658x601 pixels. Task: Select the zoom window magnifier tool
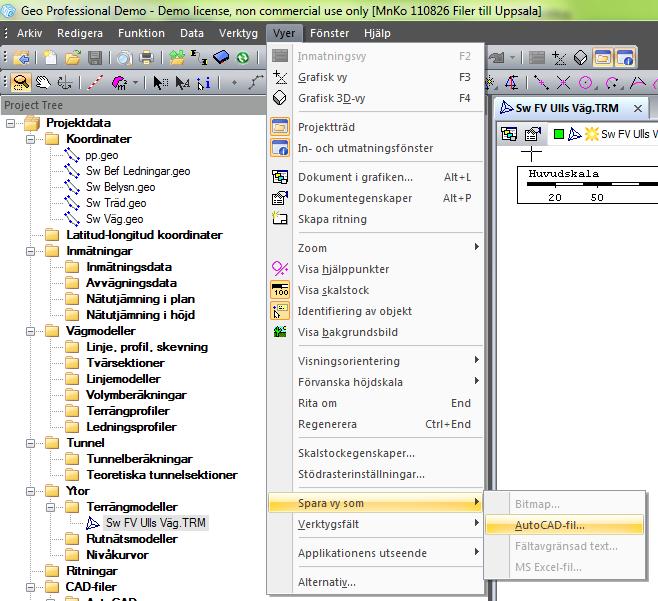pos(20,83)
